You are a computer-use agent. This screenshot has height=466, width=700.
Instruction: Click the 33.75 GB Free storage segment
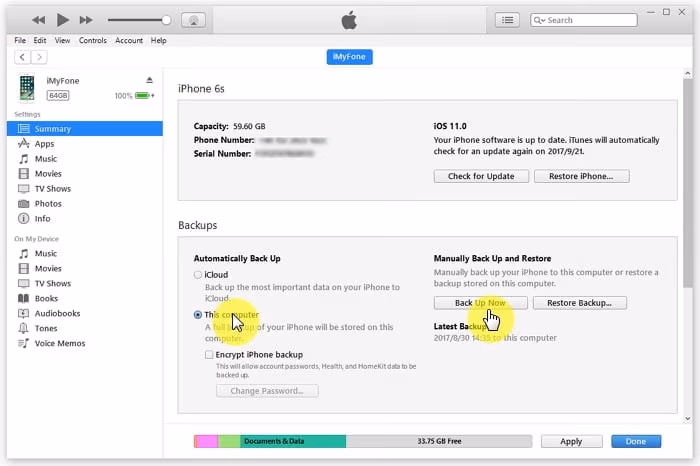(x=439, y=441)
